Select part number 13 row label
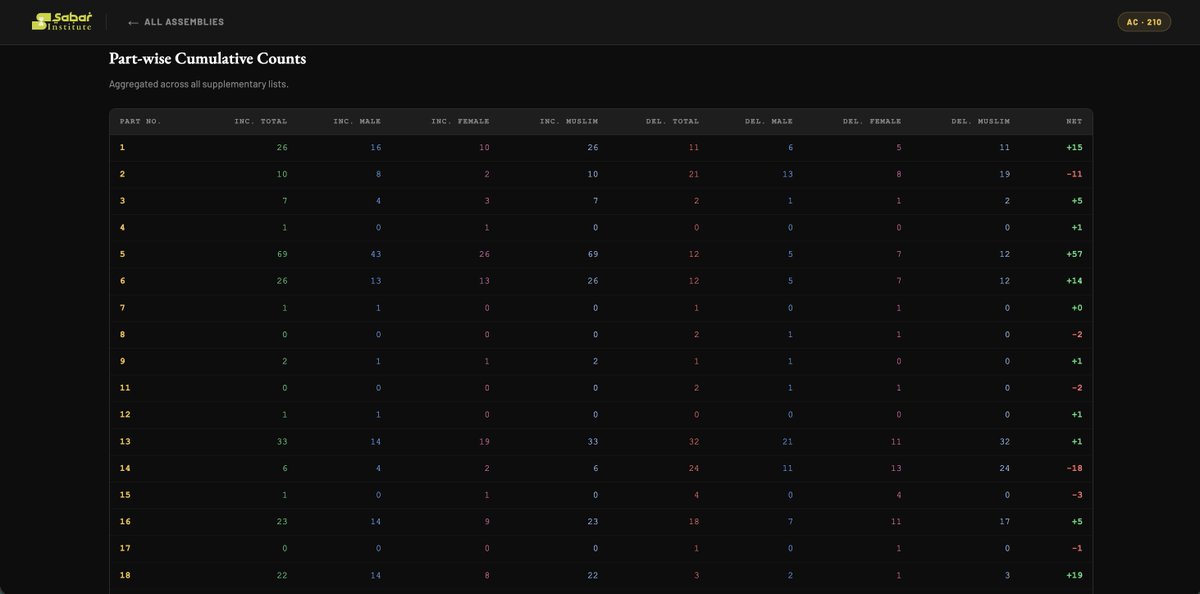Image resolution: width=1200 pixels, height=594 pixels. 125,441
